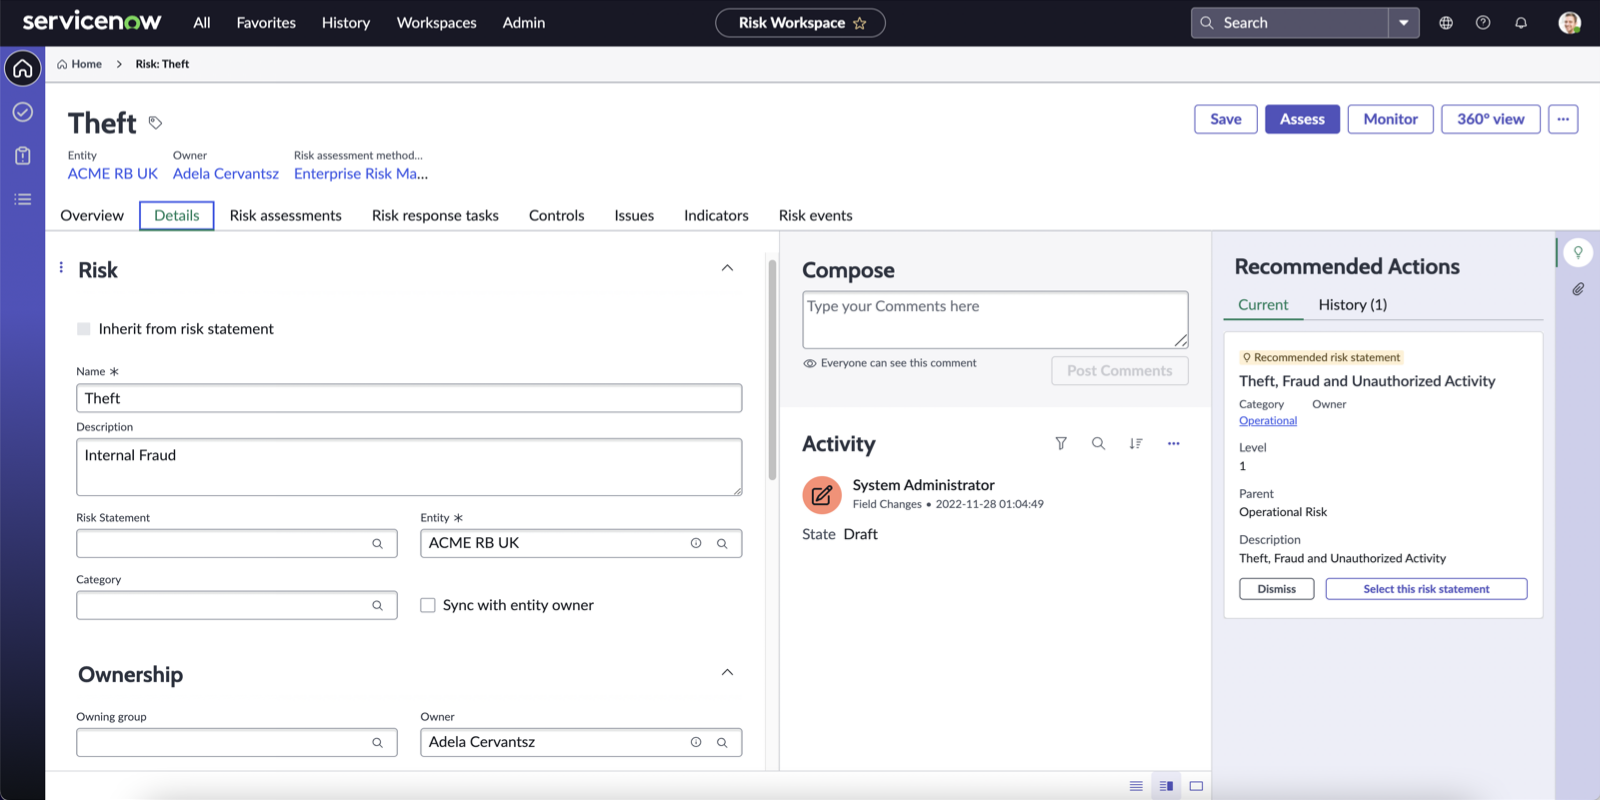Open the History menu
The width and height of the screenshot is (1600, 800).
346,23
